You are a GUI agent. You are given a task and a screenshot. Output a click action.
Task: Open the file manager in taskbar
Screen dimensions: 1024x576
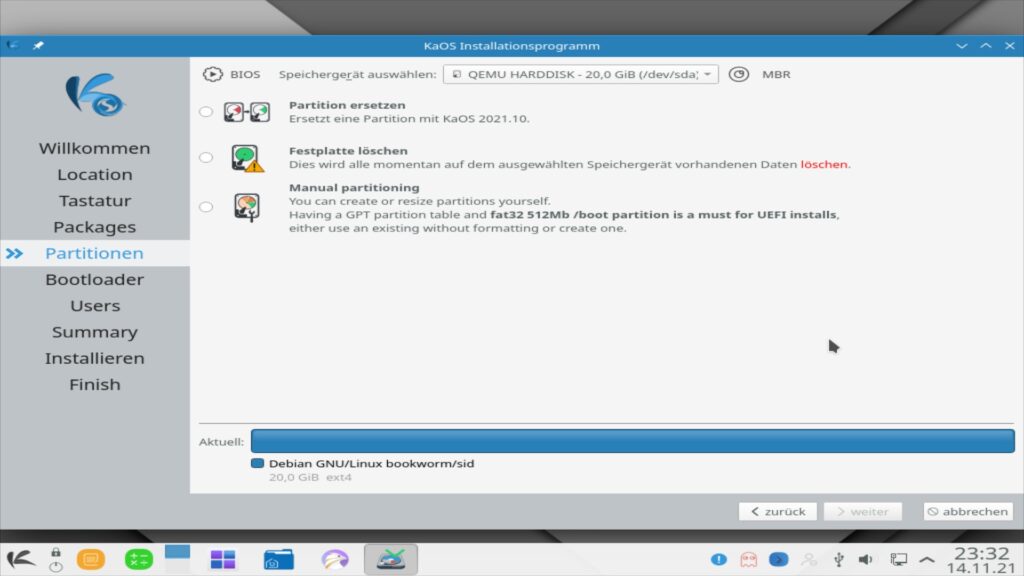point(279,560)
